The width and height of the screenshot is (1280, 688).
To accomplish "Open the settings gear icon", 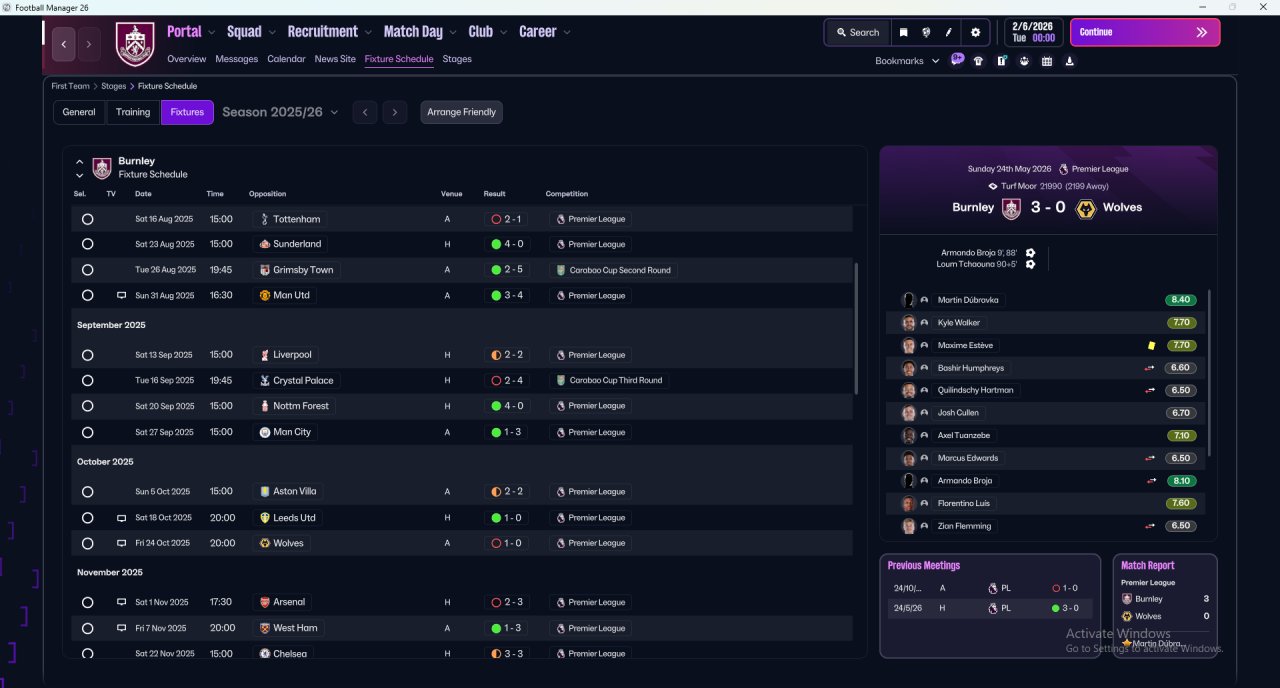I will coord(976,32).
